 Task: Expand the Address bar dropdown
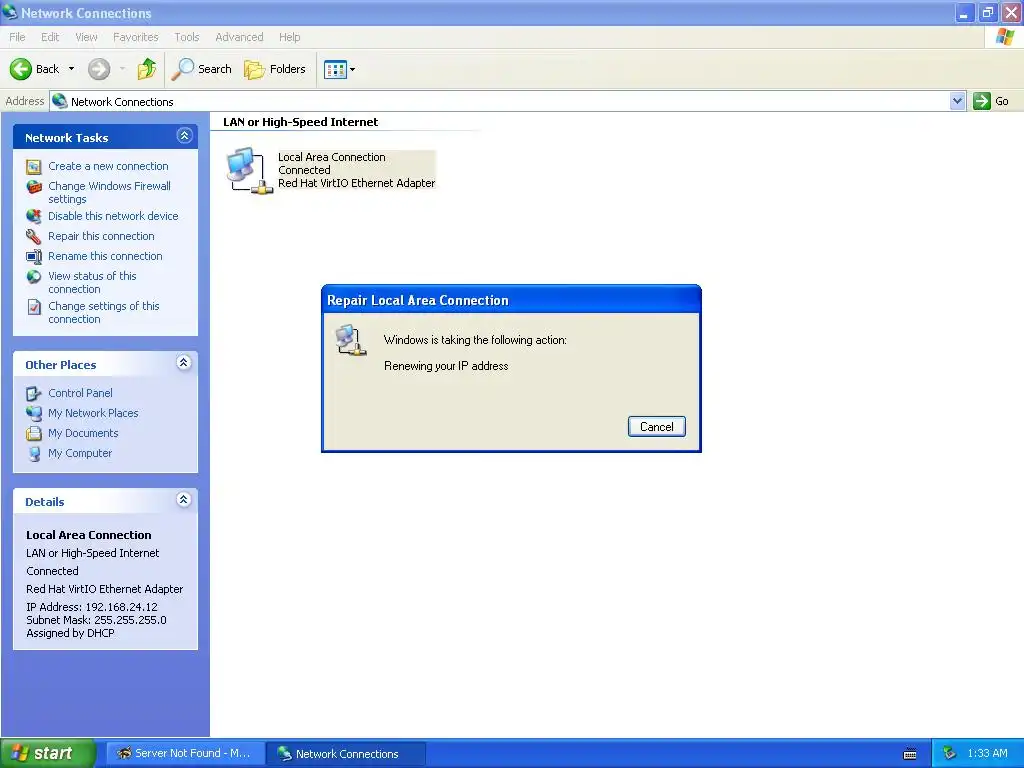click(x=957, y=101)
